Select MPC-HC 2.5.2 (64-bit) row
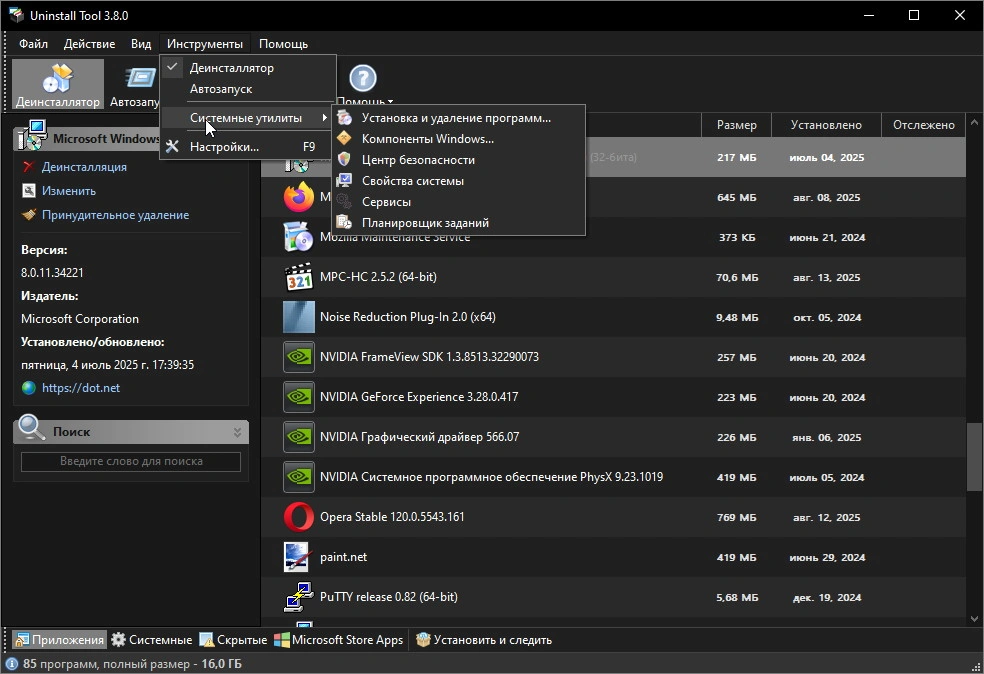Viewport: 984px width, 674px height. [614, 277]
